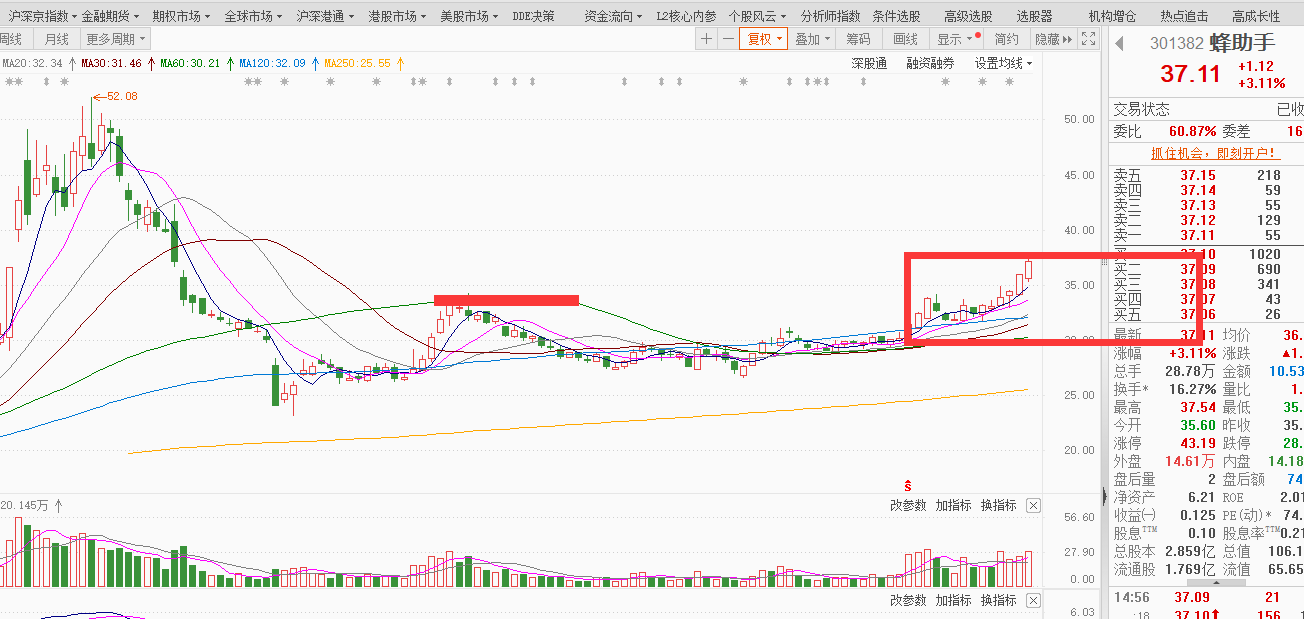This screenshot has height=619, width=1304.
Task: Open 热点追击 menu item
Action: click(x=1184, y=16)
